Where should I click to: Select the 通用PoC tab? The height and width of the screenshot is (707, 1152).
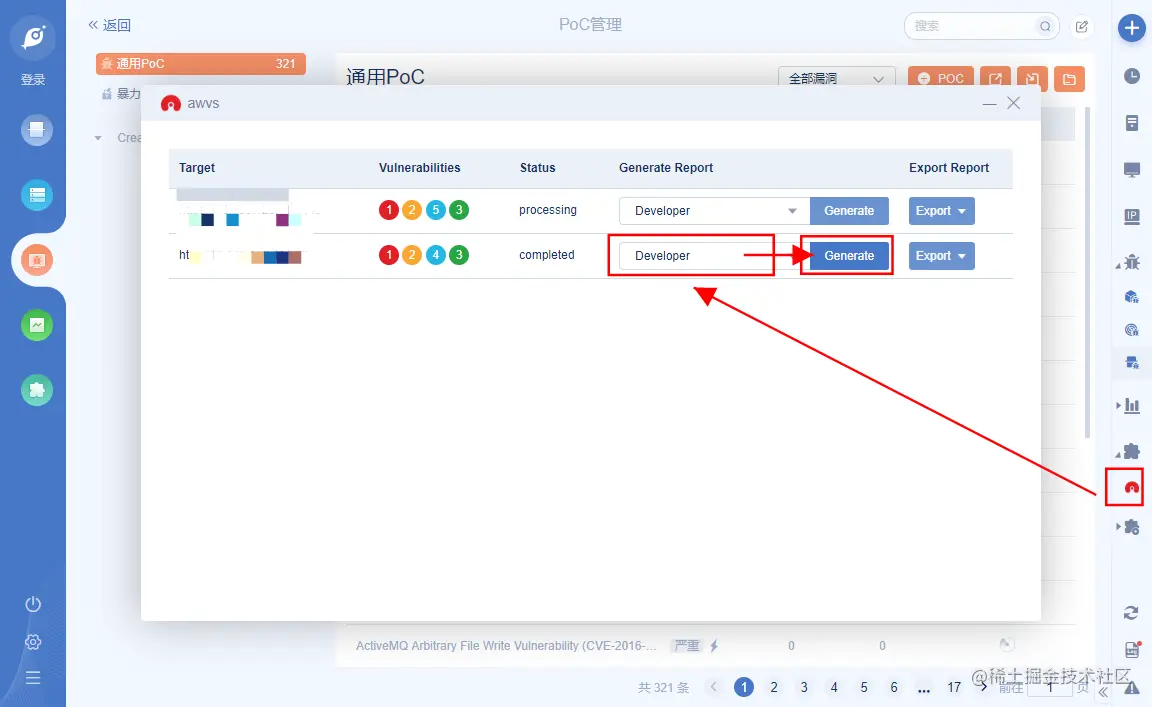click(201, 64)
